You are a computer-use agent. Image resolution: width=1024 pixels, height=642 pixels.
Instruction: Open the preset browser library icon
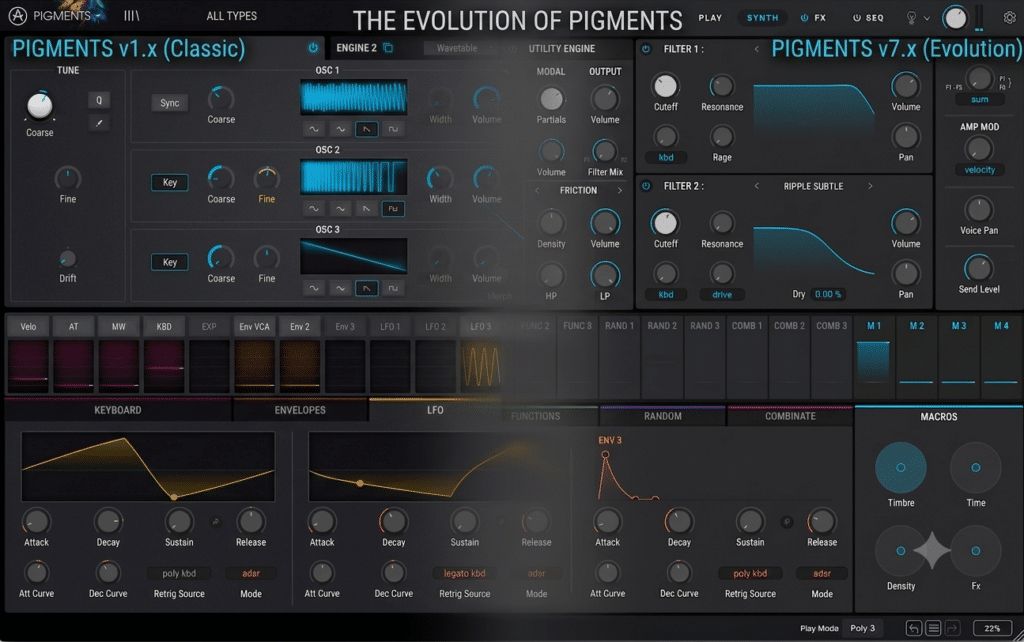(131, 16)
